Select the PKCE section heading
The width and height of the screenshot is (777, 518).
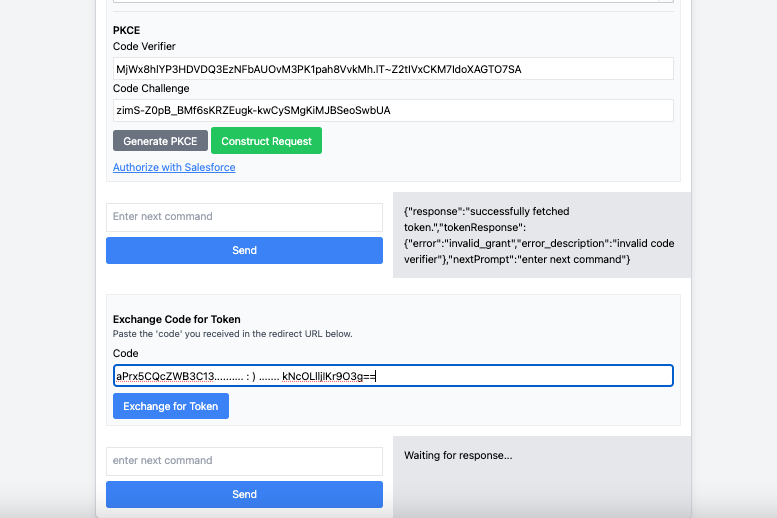point(127,31)
